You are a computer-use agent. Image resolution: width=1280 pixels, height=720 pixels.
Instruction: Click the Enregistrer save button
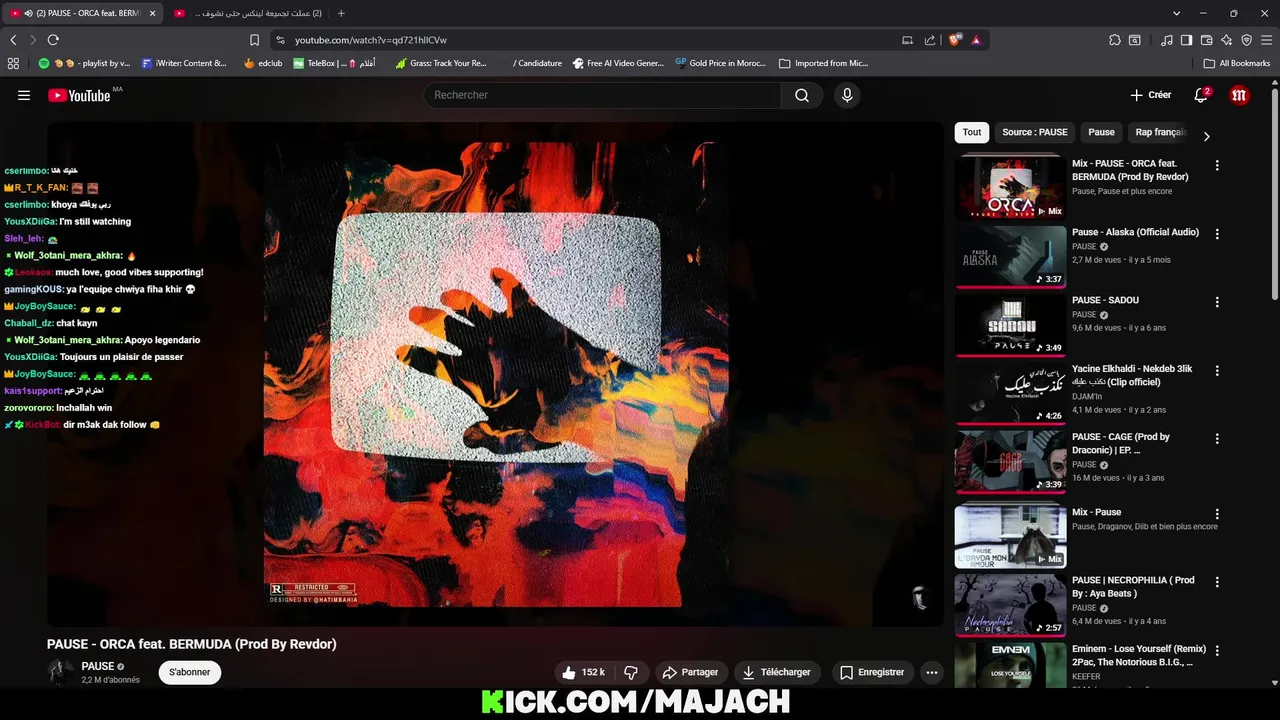872,672
